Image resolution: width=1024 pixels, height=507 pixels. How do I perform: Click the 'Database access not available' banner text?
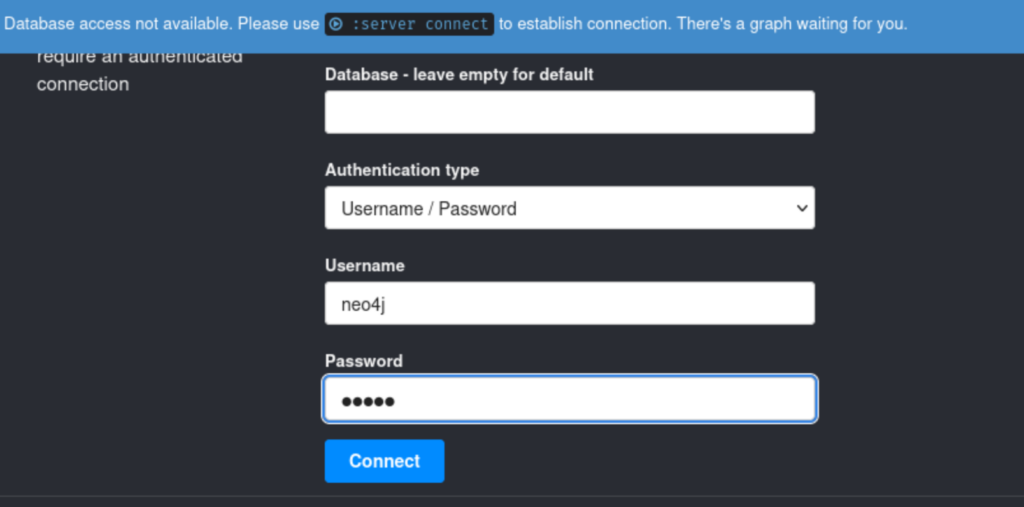[117, 24]
